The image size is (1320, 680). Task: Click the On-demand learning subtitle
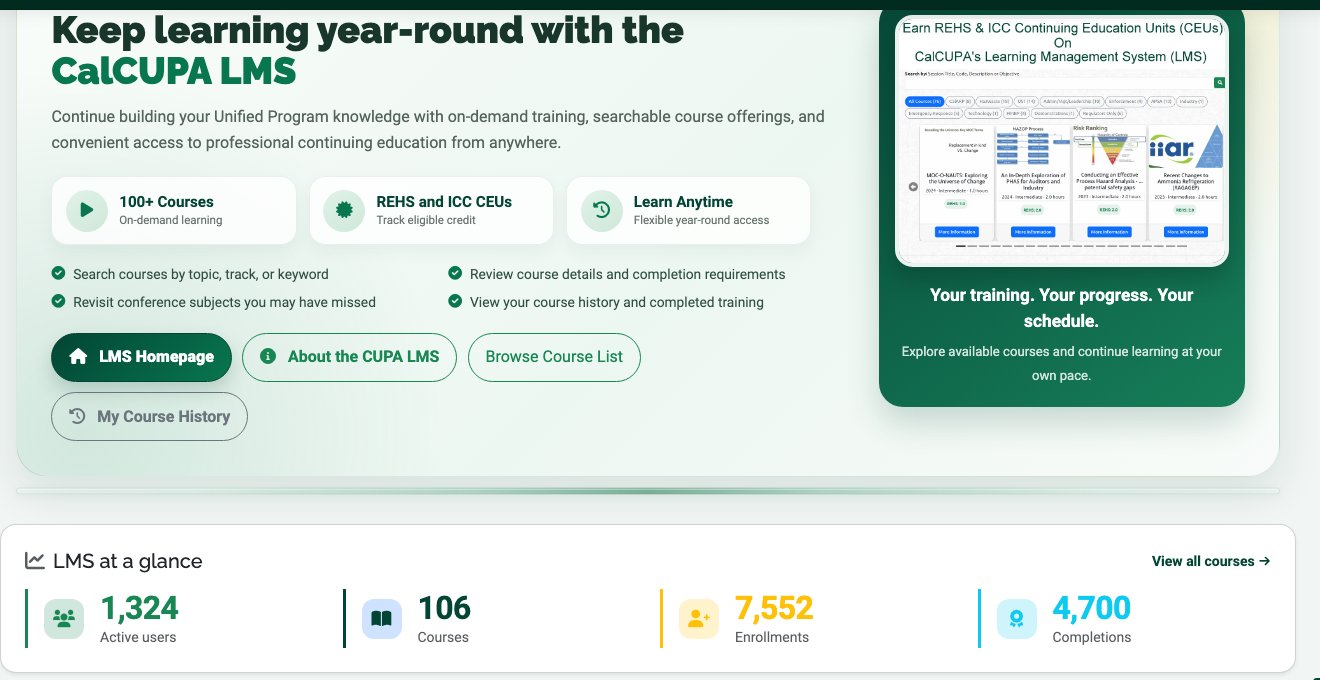(171, 220)
